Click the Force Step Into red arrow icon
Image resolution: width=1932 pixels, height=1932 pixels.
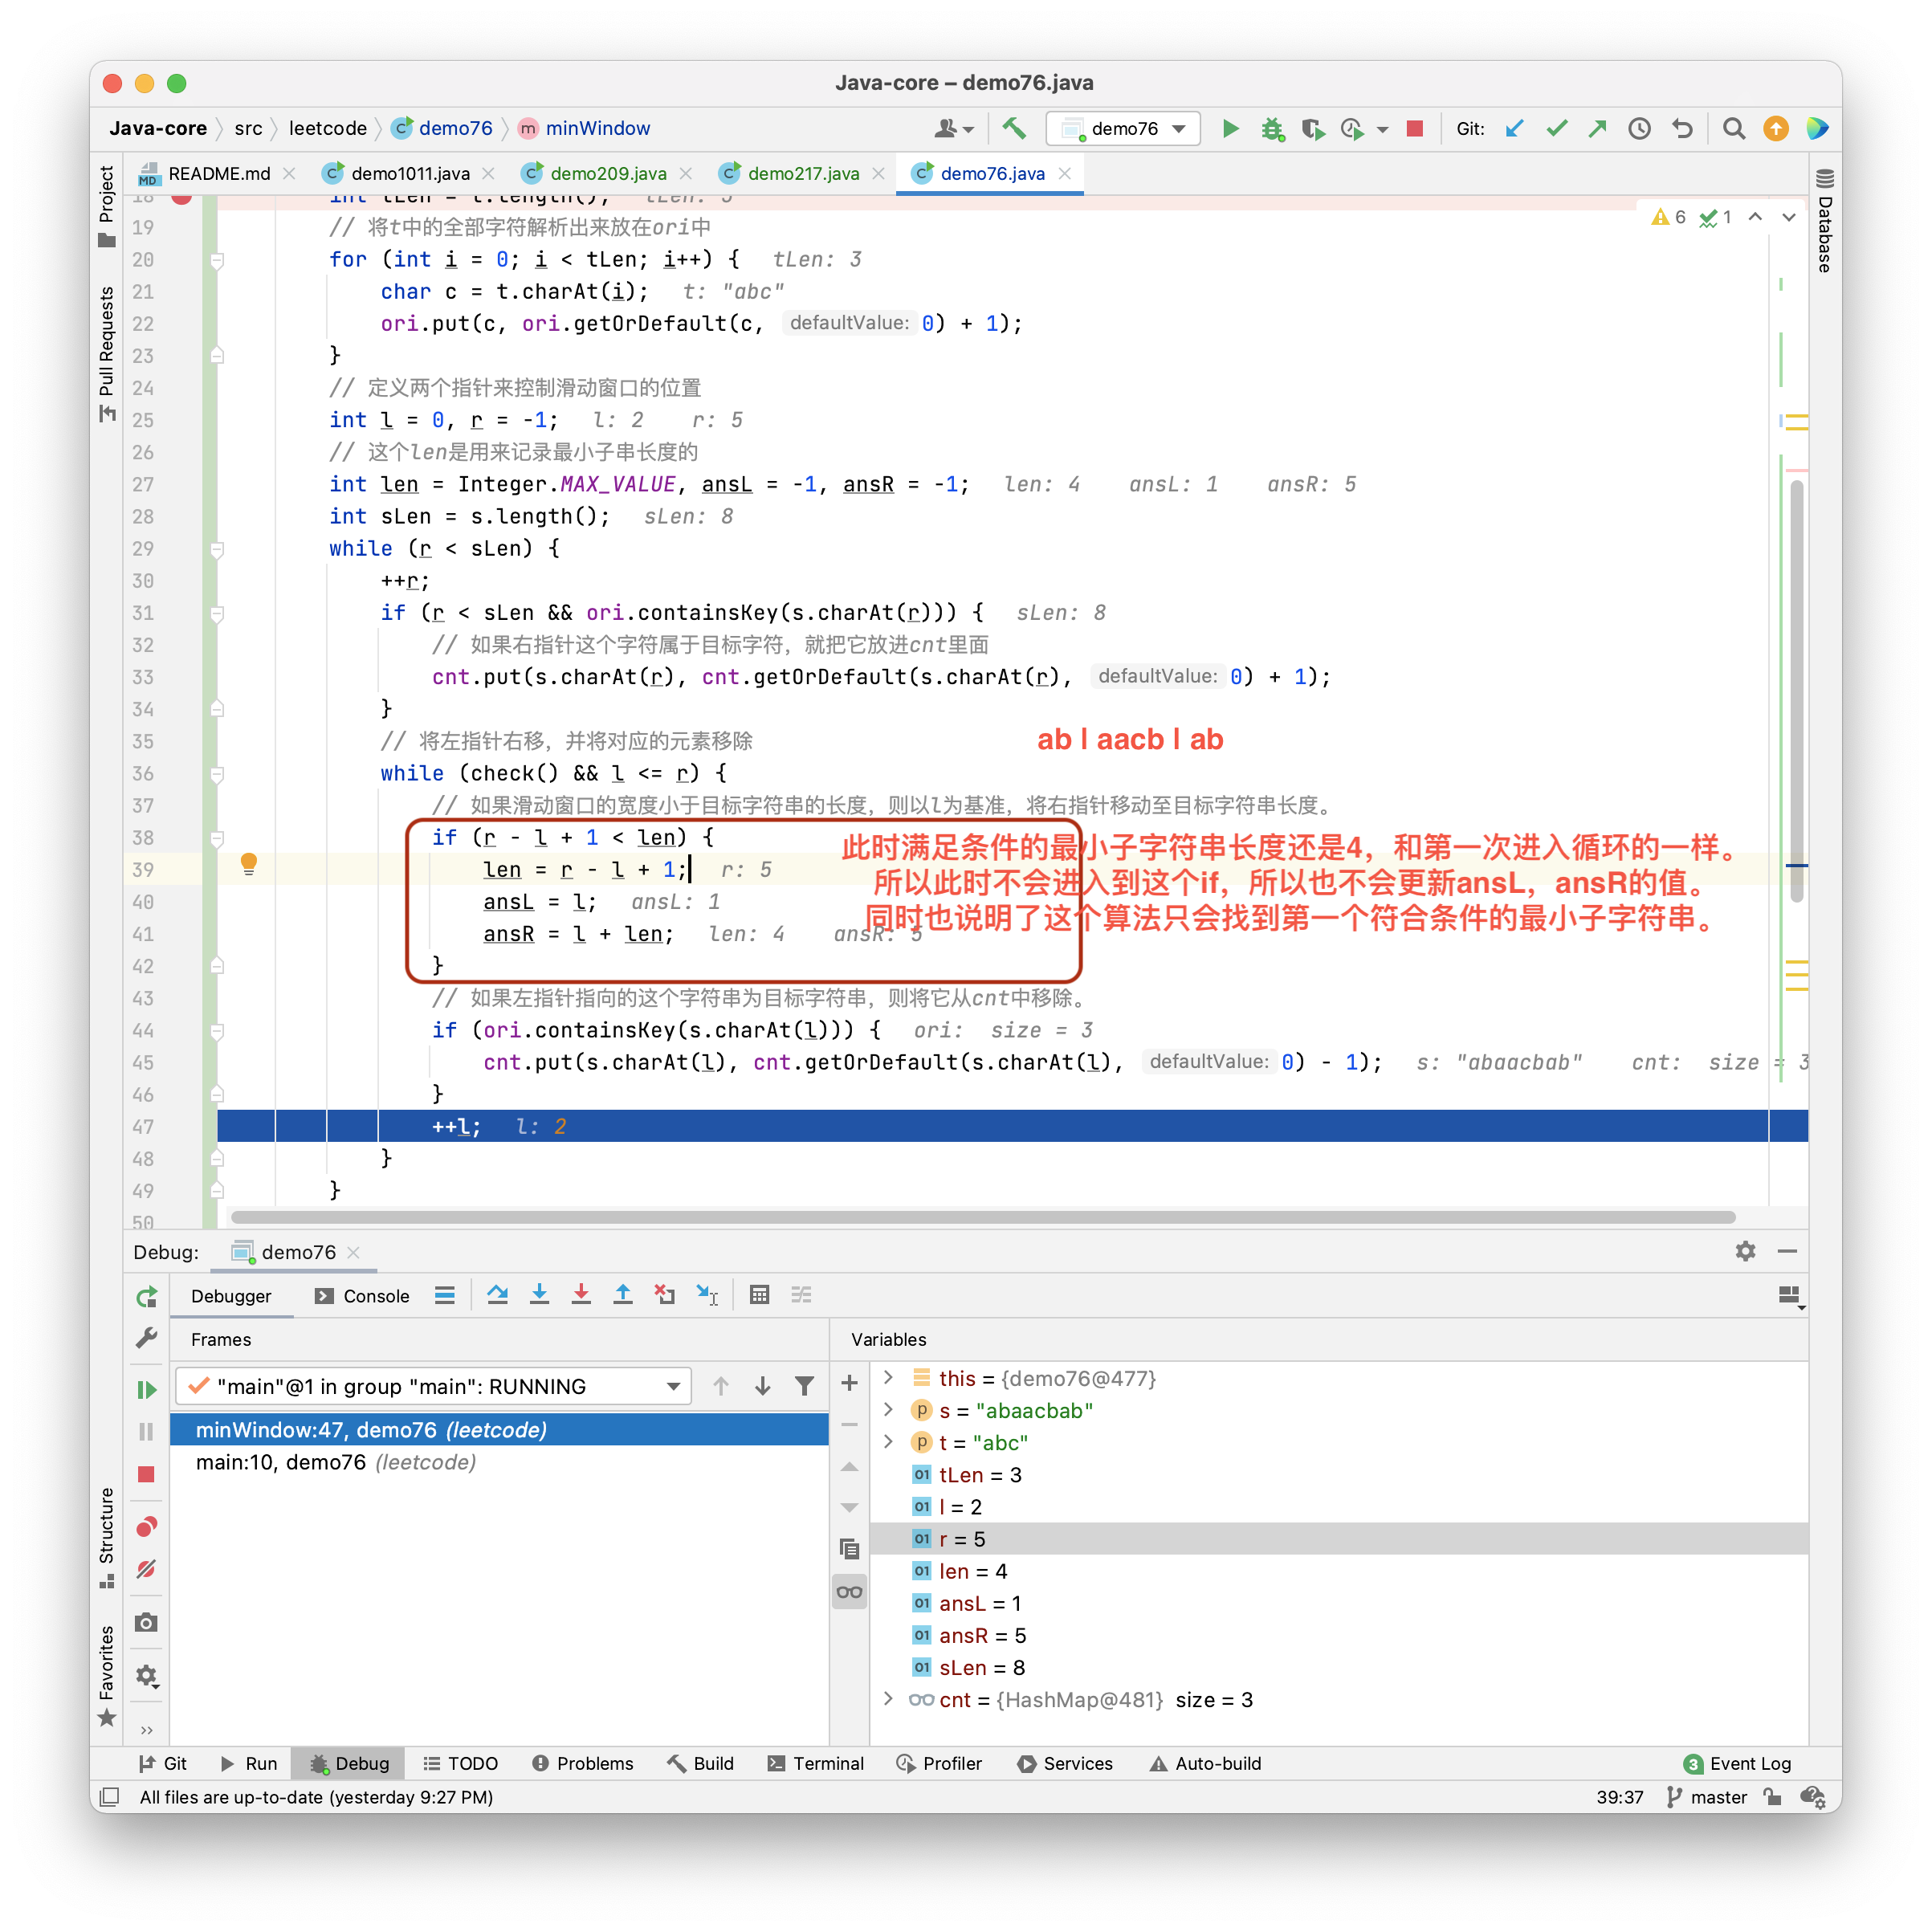pyautogui.click(x=581, y=1295)
